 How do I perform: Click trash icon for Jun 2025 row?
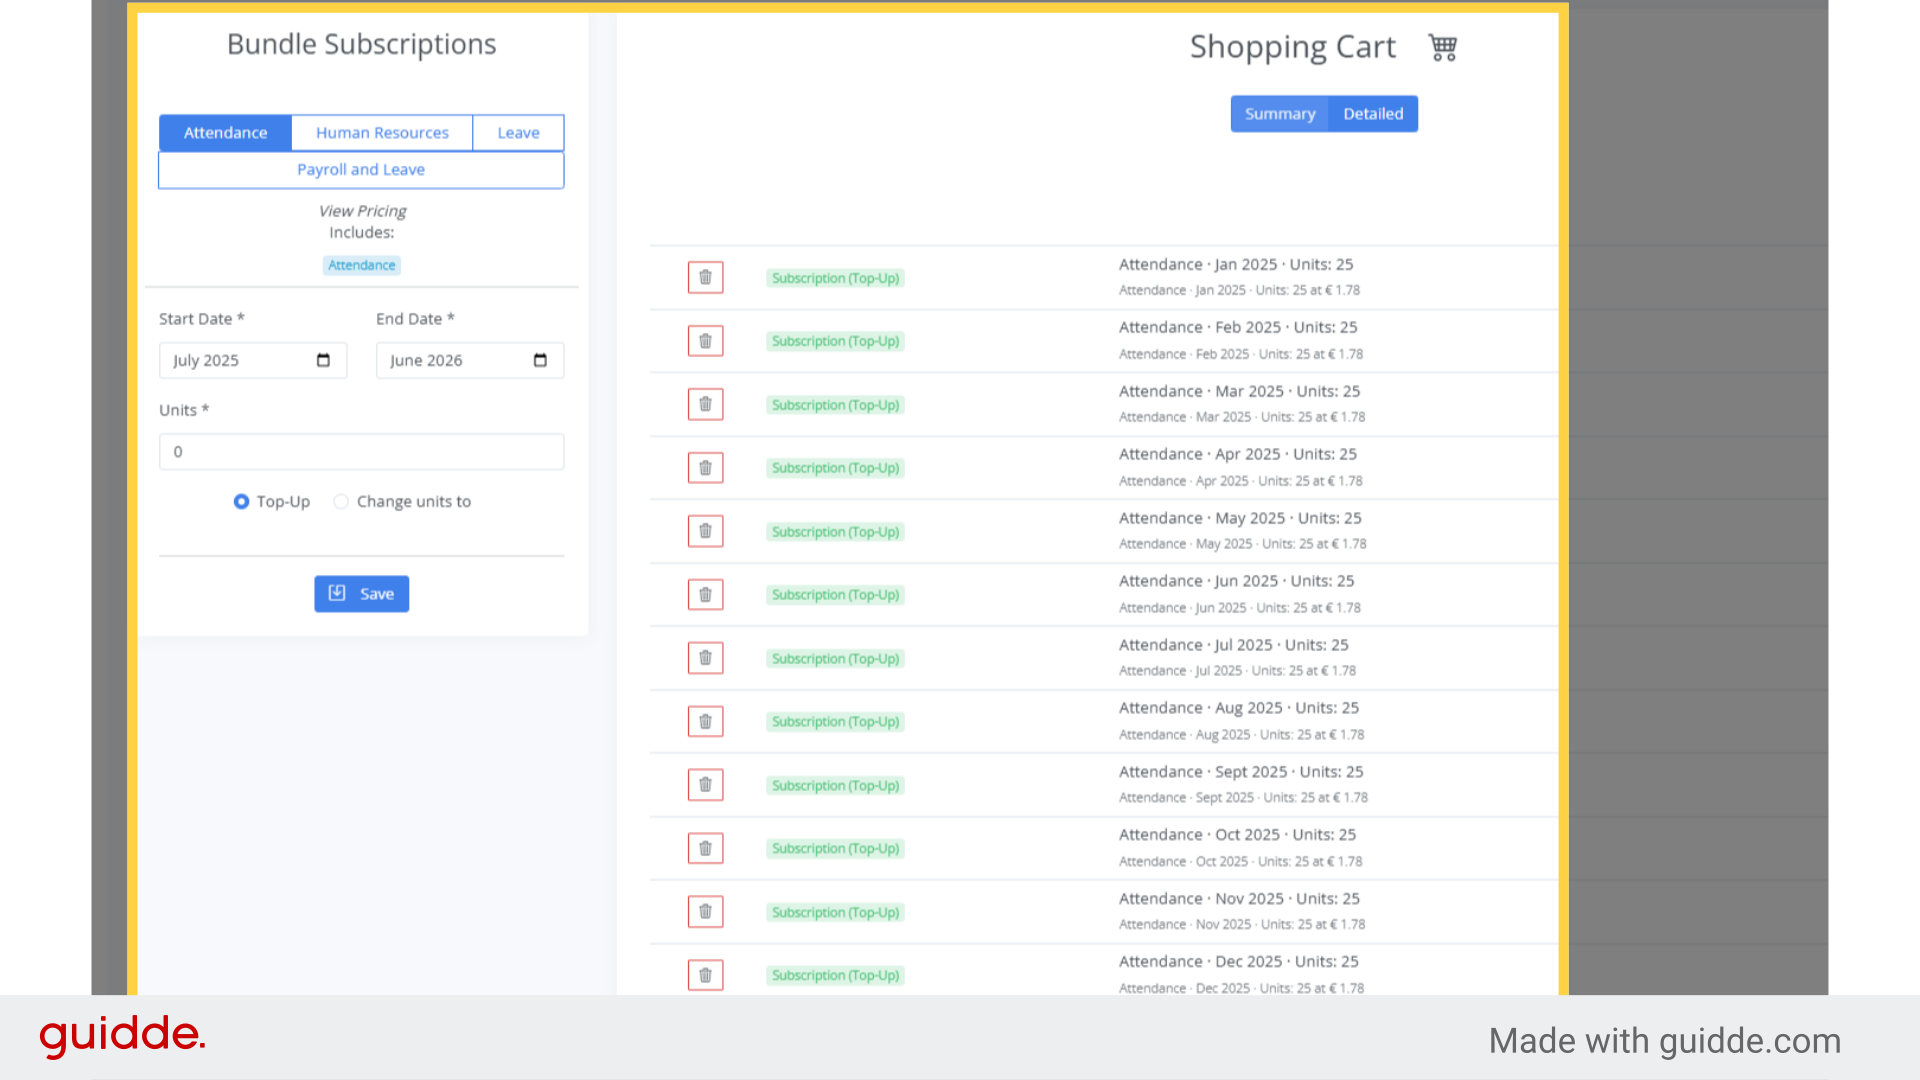click(x=705, y=595)
